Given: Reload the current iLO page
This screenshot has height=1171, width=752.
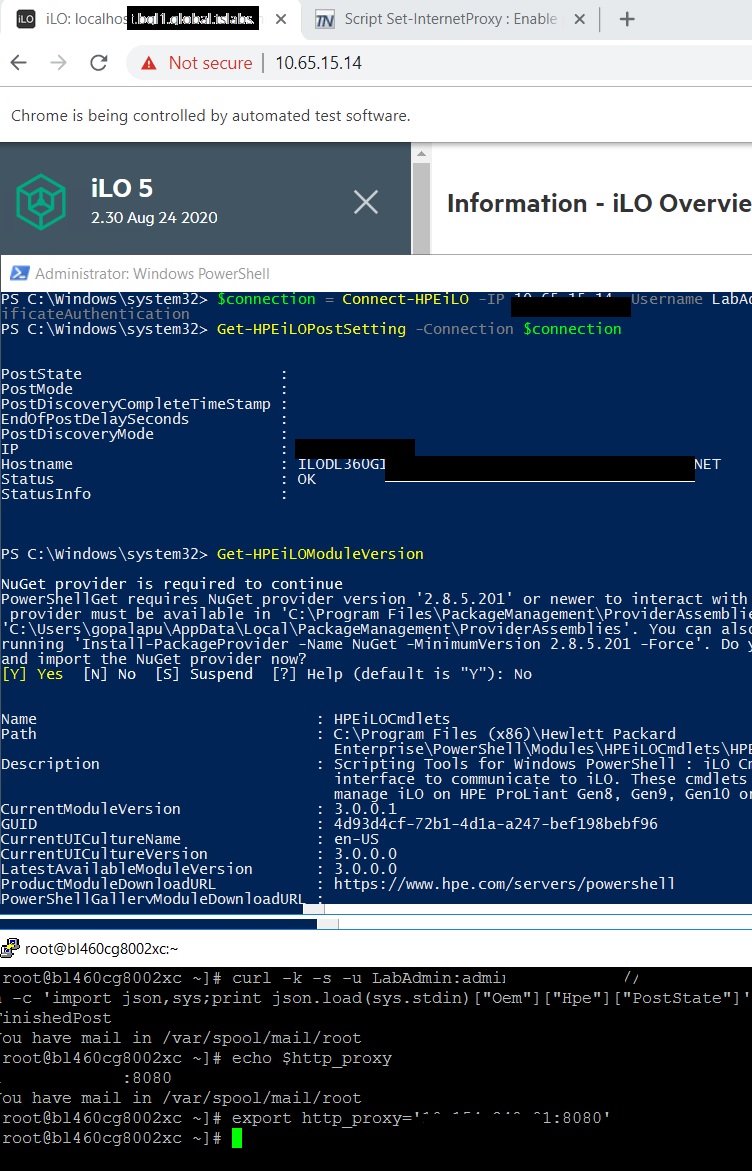Looking at the screenshot, I should [x=99, y=63].
